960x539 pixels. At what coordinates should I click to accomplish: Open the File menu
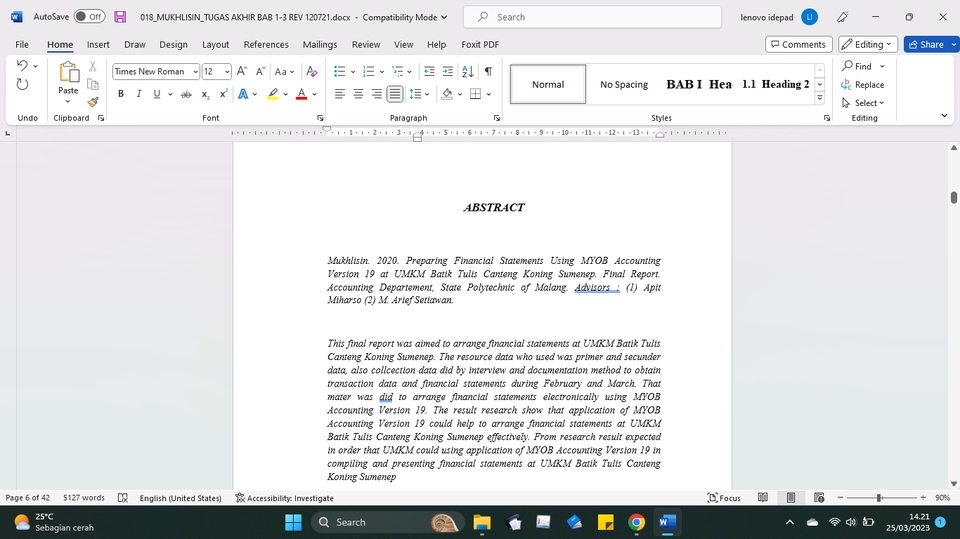pos(22,44)
